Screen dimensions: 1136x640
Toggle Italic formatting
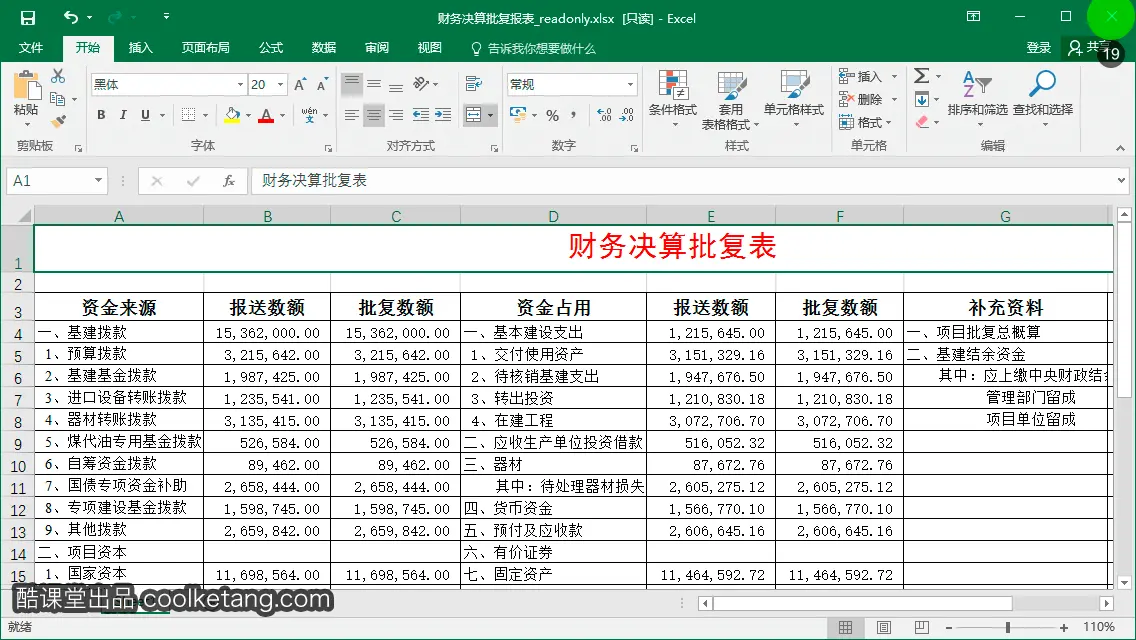(123, 115)
